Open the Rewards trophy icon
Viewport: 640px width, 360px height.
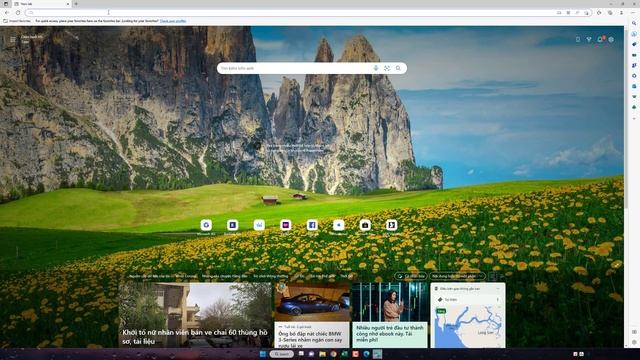tap(589, 40)
